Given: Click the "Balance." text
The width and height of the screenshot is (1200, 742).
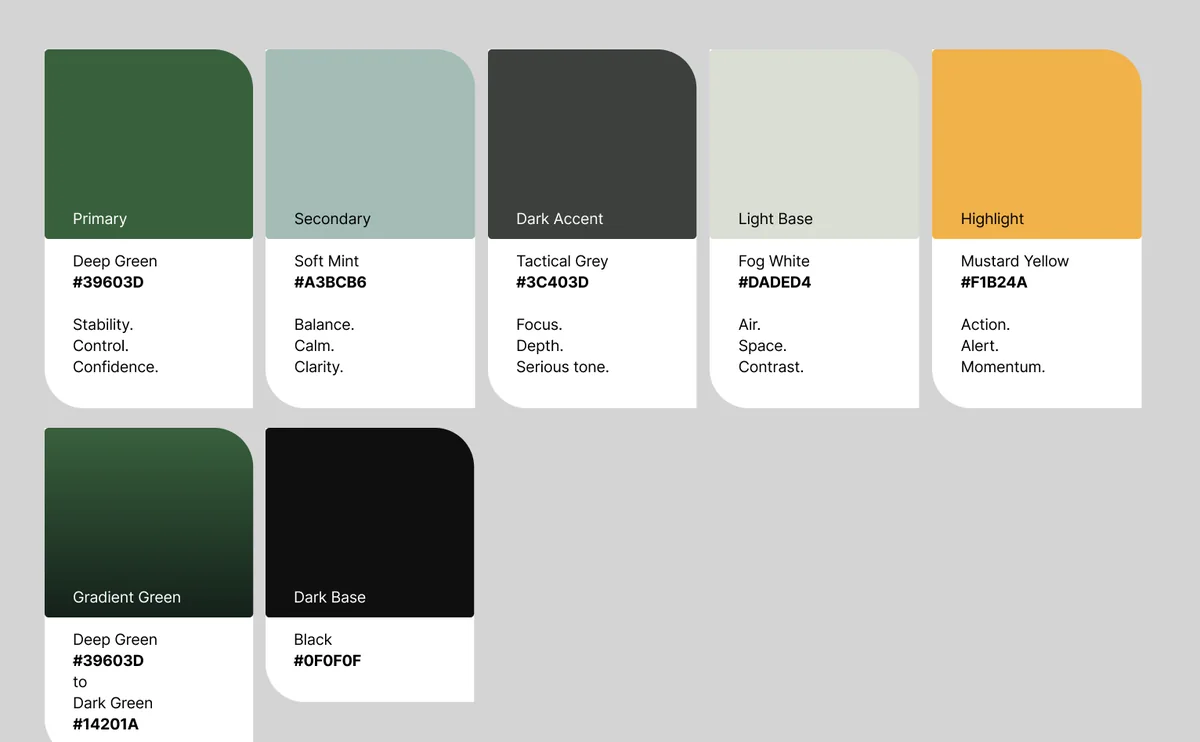Looking at the screenshot, I should point(324,325).
